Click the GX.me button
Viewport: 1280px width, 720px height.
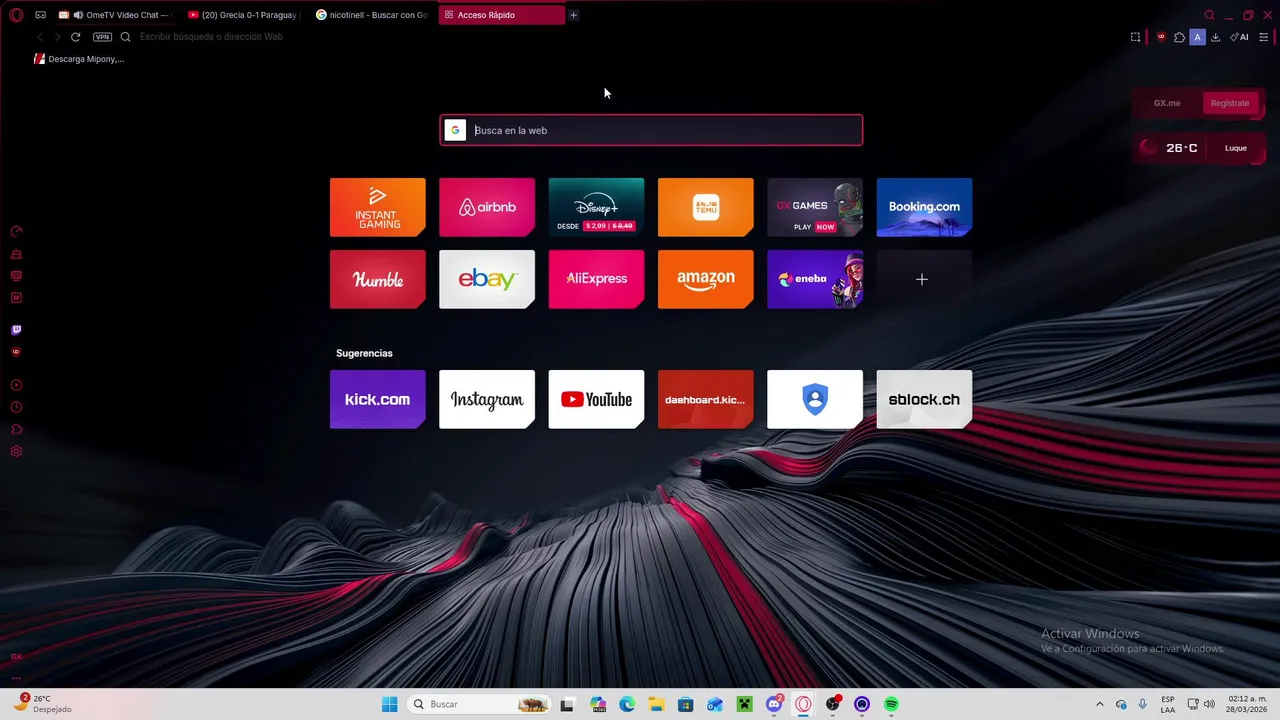coord(1167,103)
